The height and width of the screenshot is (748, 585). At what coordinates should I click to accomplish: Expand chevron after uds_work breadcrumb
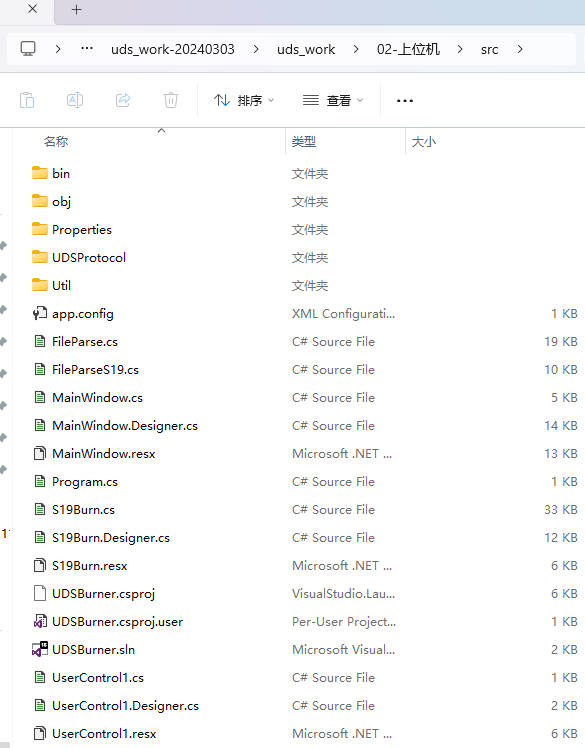(x=356, y=49)
